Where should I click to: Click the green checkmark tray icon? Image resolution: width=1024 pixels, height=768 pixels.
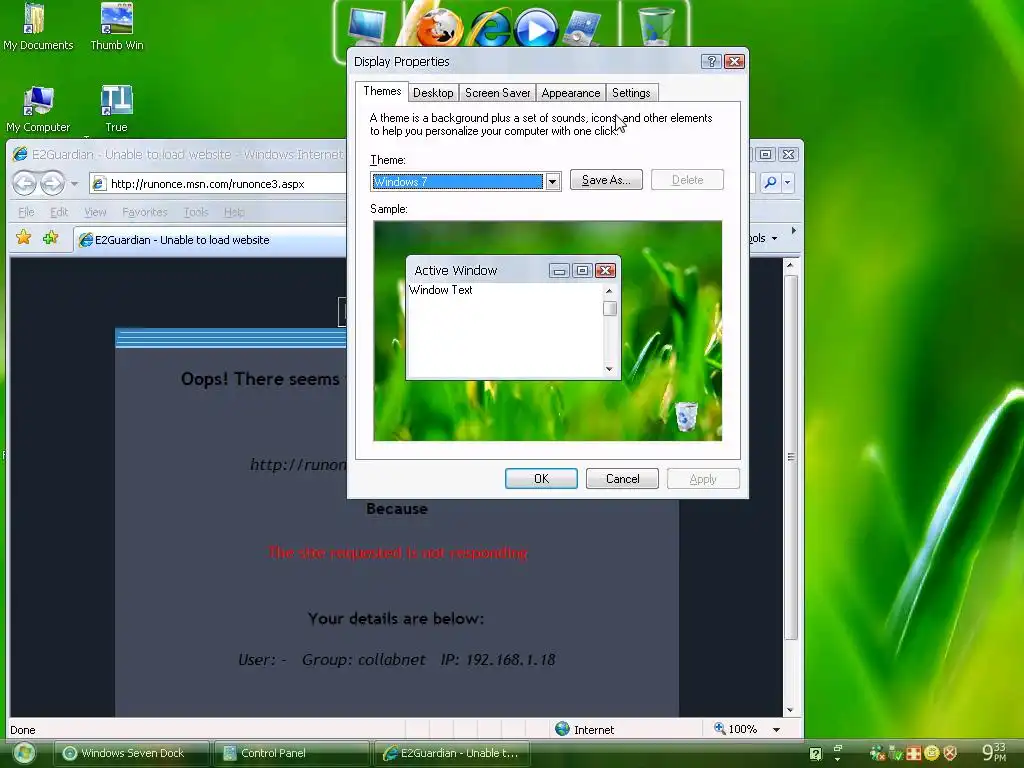(895, 753)
